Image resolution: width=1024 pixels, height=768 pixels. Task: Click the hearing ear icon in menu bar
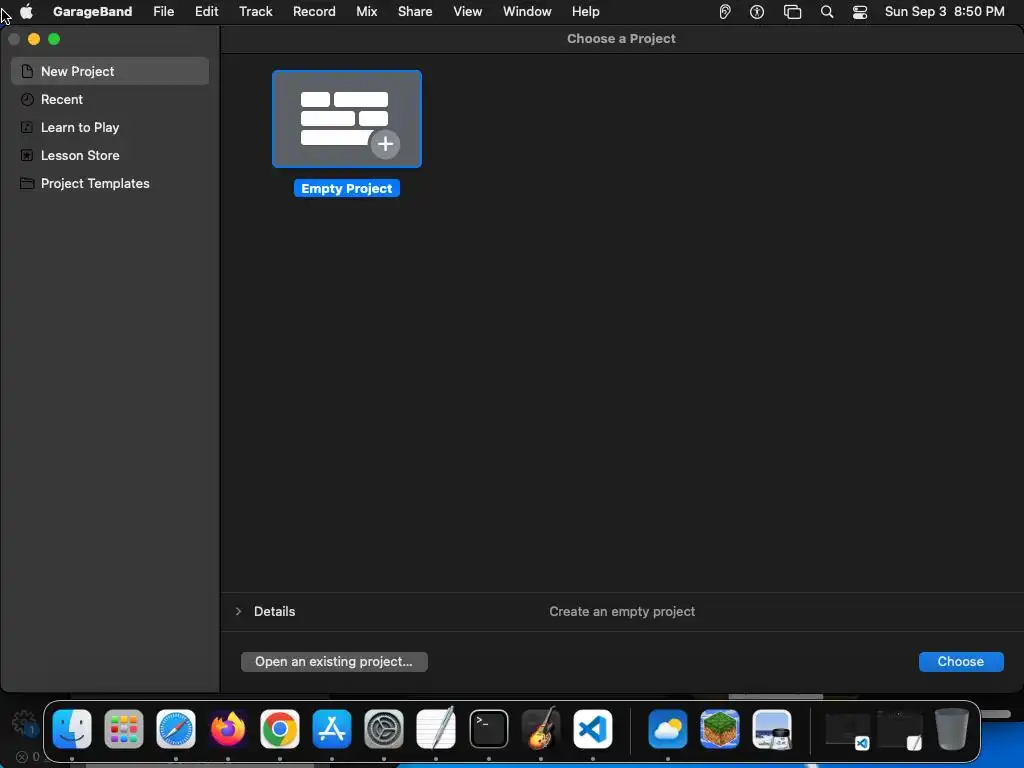pyautogui.click(x=725, y=12)
